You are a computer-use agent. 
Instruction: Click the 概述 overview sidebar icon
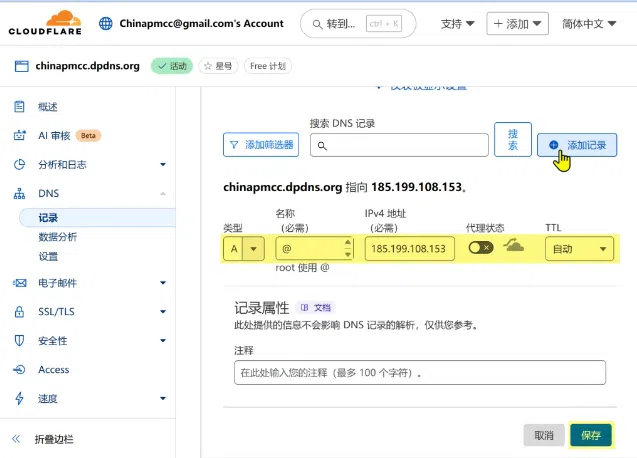19,107
